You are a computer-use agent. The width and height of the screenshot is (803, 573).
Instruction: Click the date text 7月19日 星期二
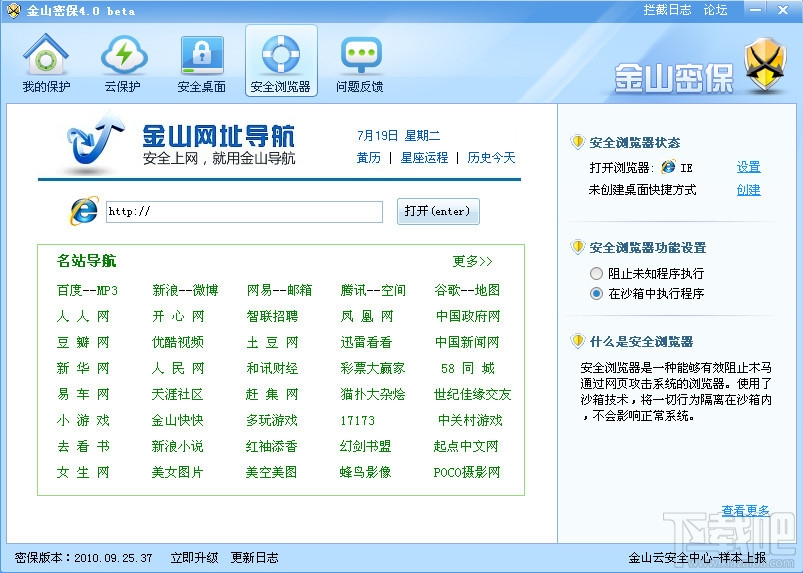[398, 136]
